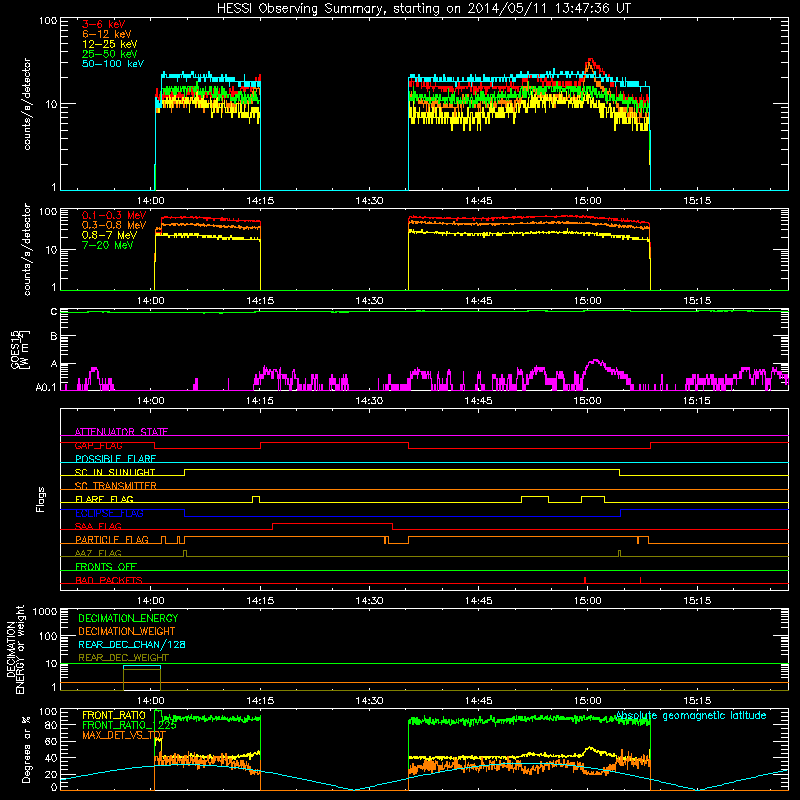Click the 0.3-0.8 MeV legend entry
This screenshot has height=800, width=800.
(x=114, y=225)
